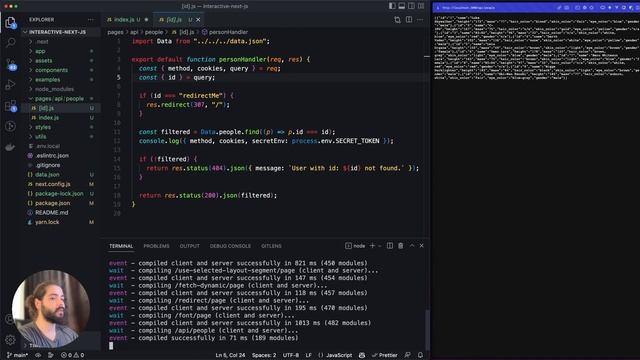The height and width of the screenshot is (360, 640).
Task: Open data.json file
Action: click(x=47, y=175)
